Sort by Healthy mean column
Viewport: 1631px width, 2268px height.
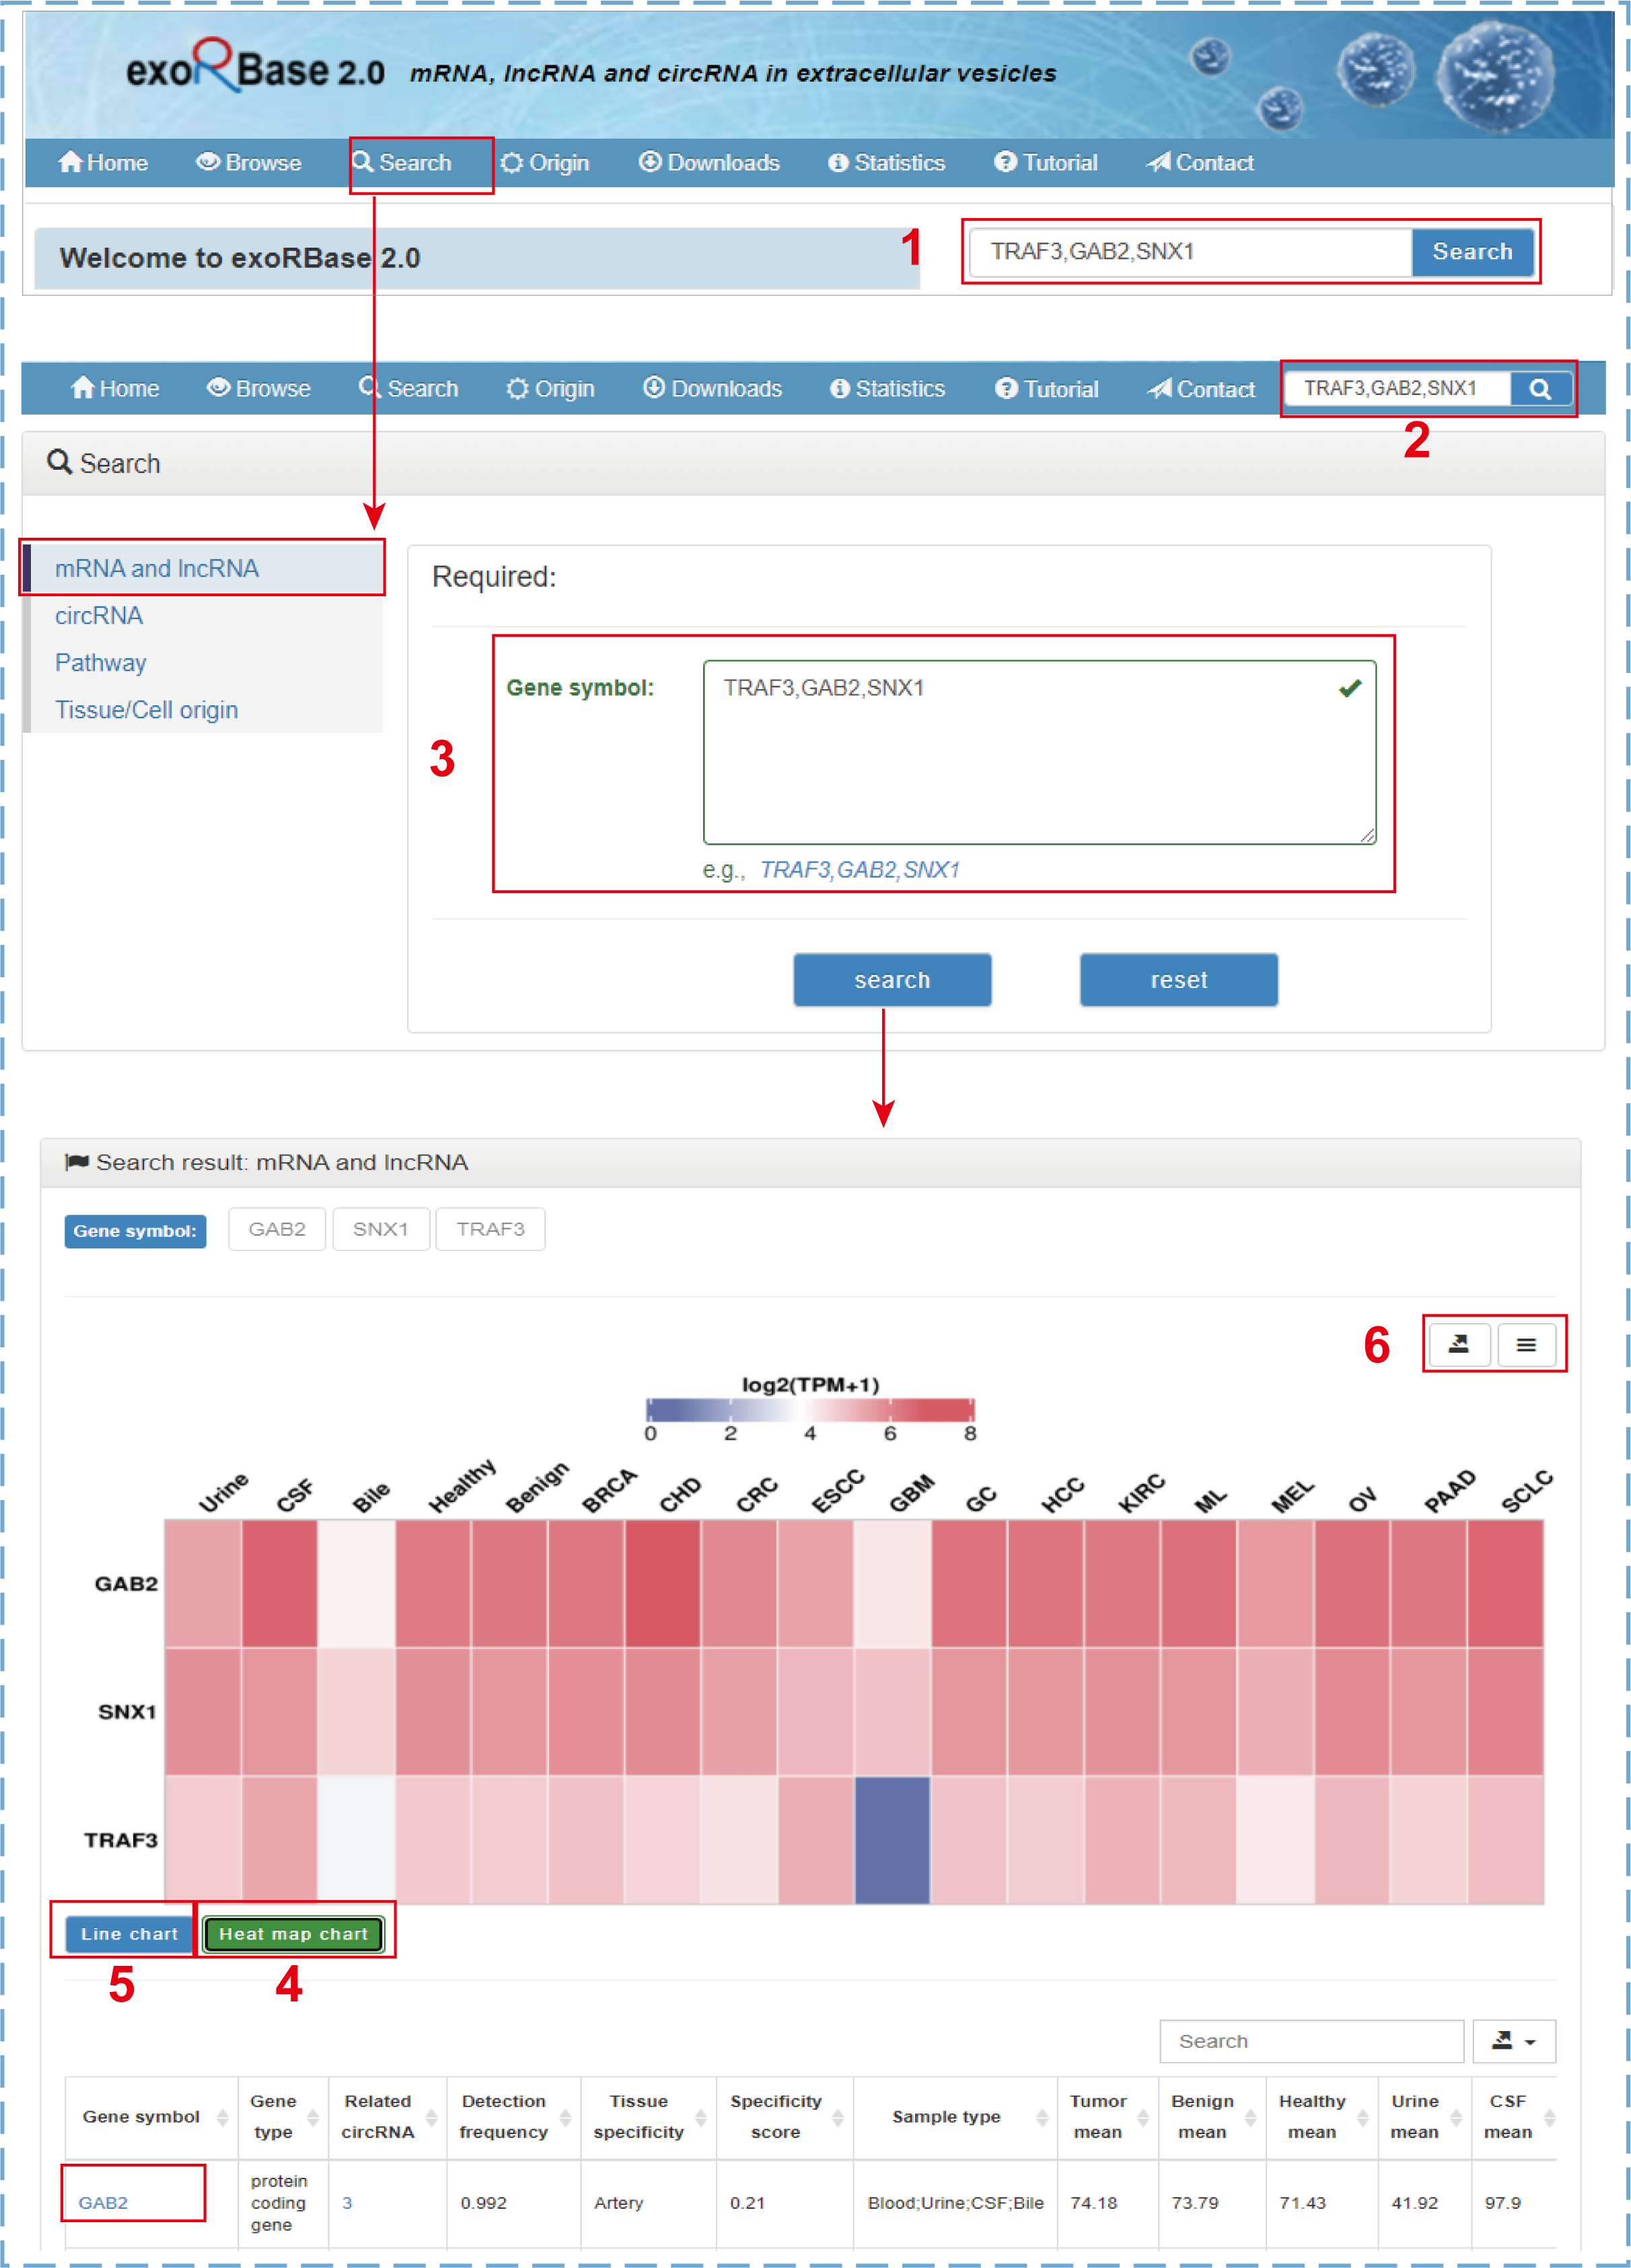1322,2116
